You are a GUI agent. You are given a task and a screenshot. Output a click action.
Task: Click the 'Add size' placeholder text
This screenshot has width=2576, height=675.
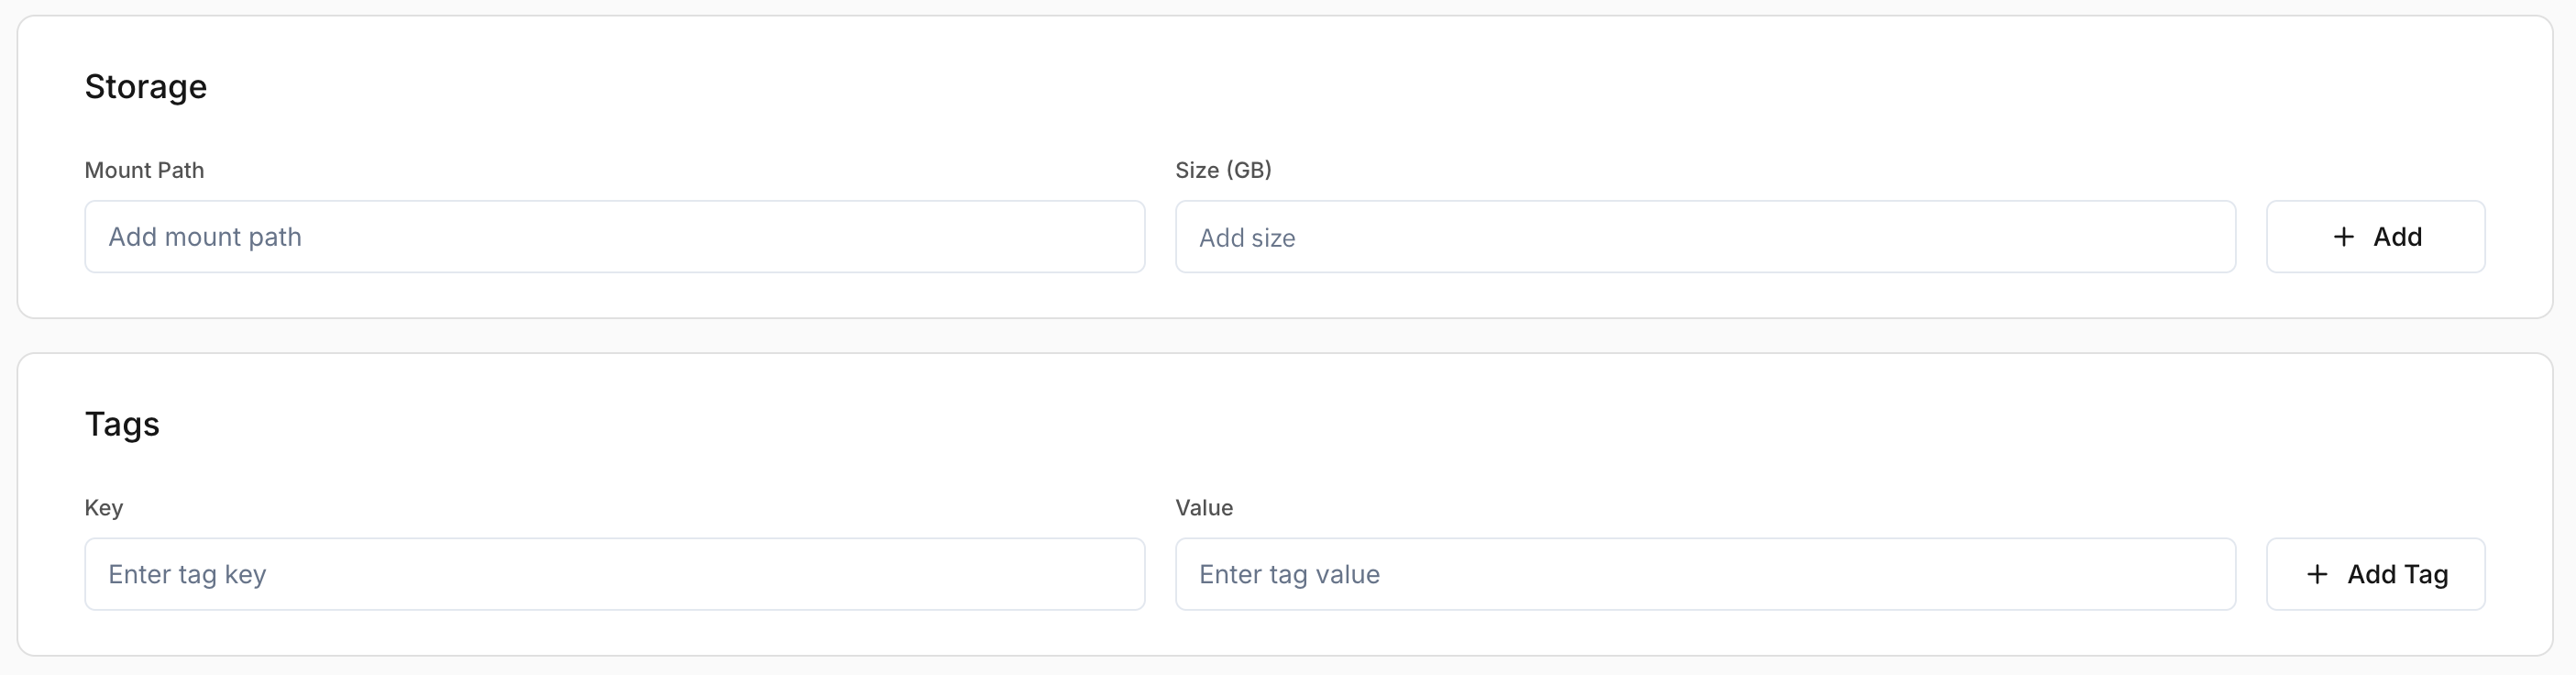1247,238
